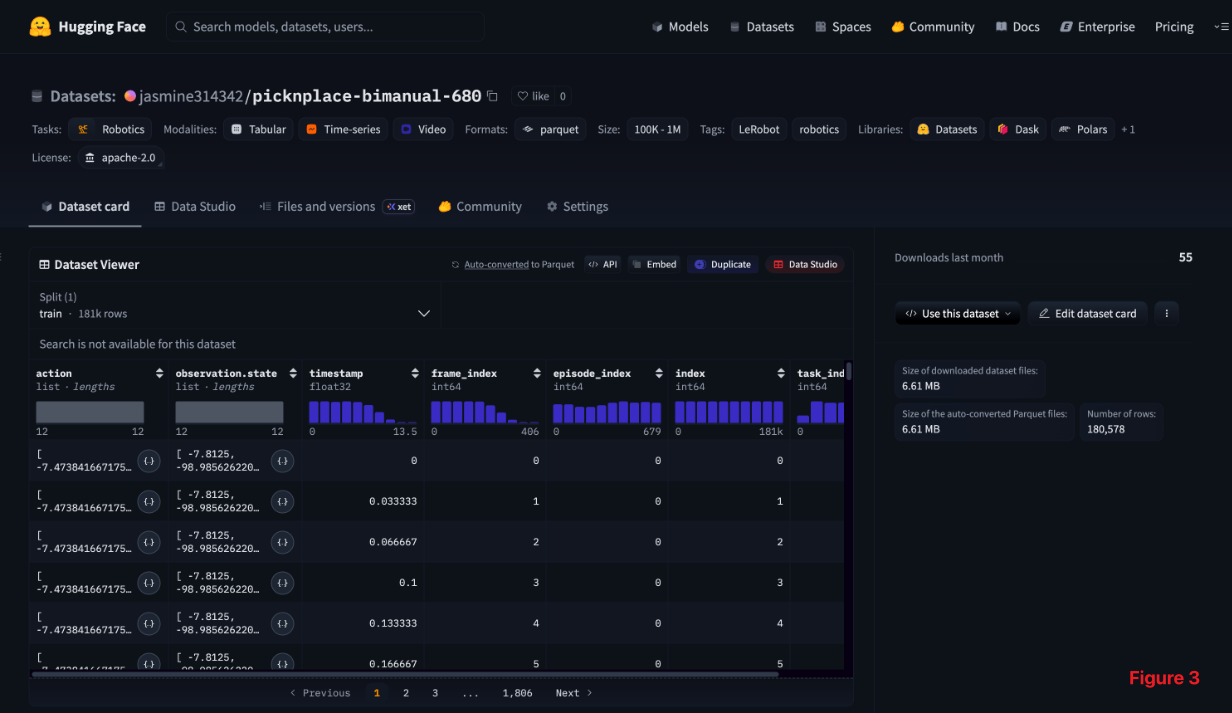Expand first row action list value
Viewport: 1232px width, 713px height.
(149, 461)
